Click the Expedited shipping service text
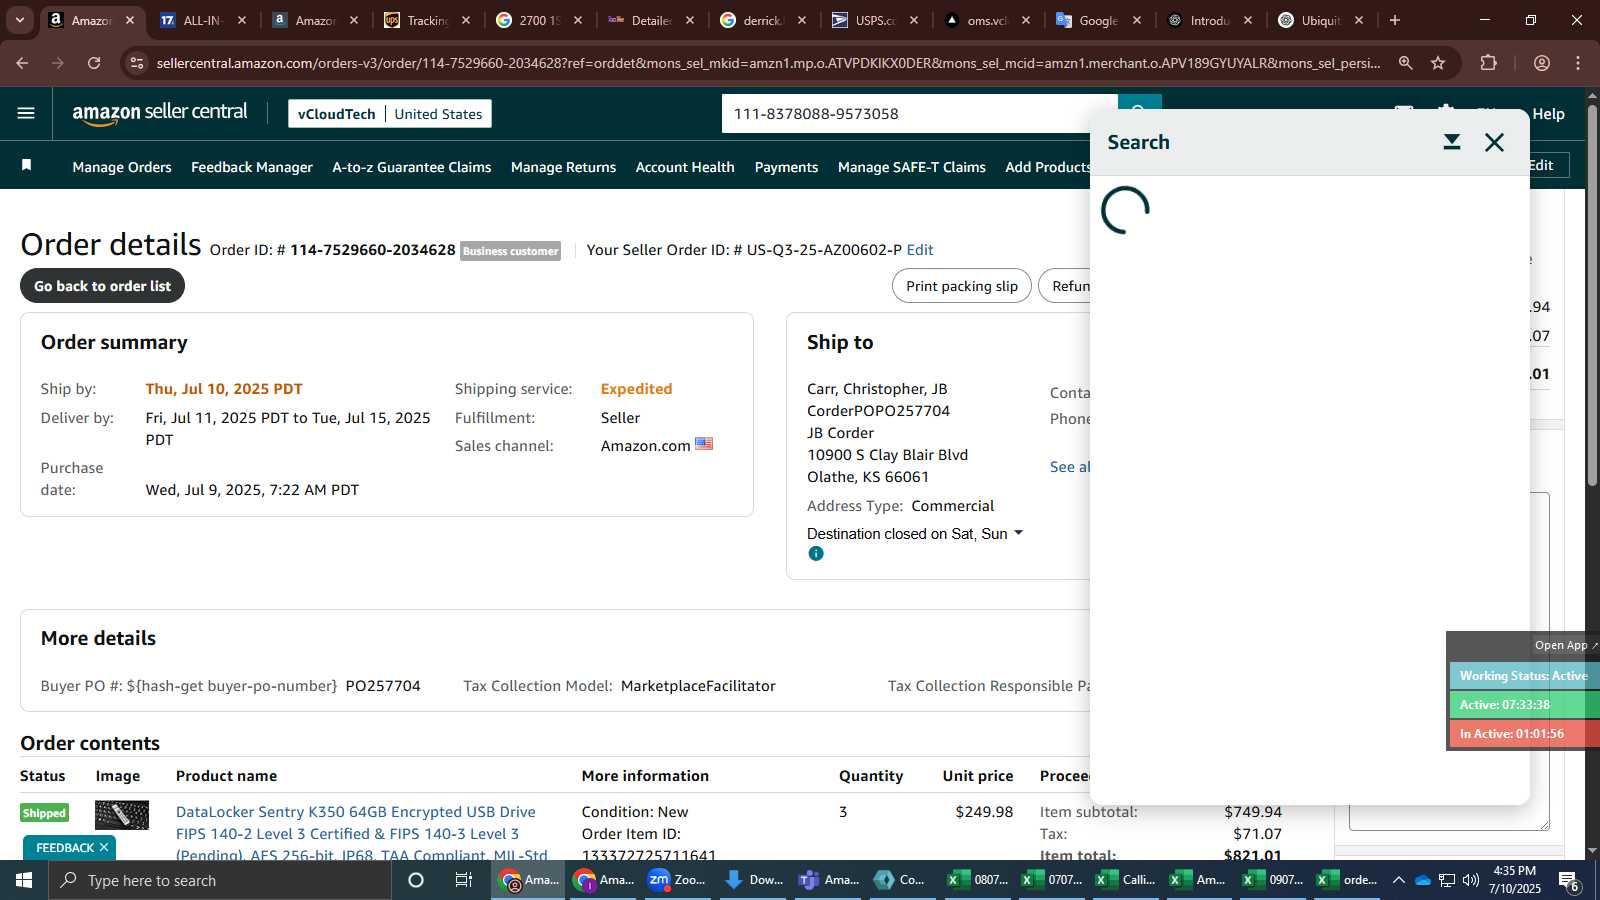The image size is (1600, 900). click(x=636, y=389)
